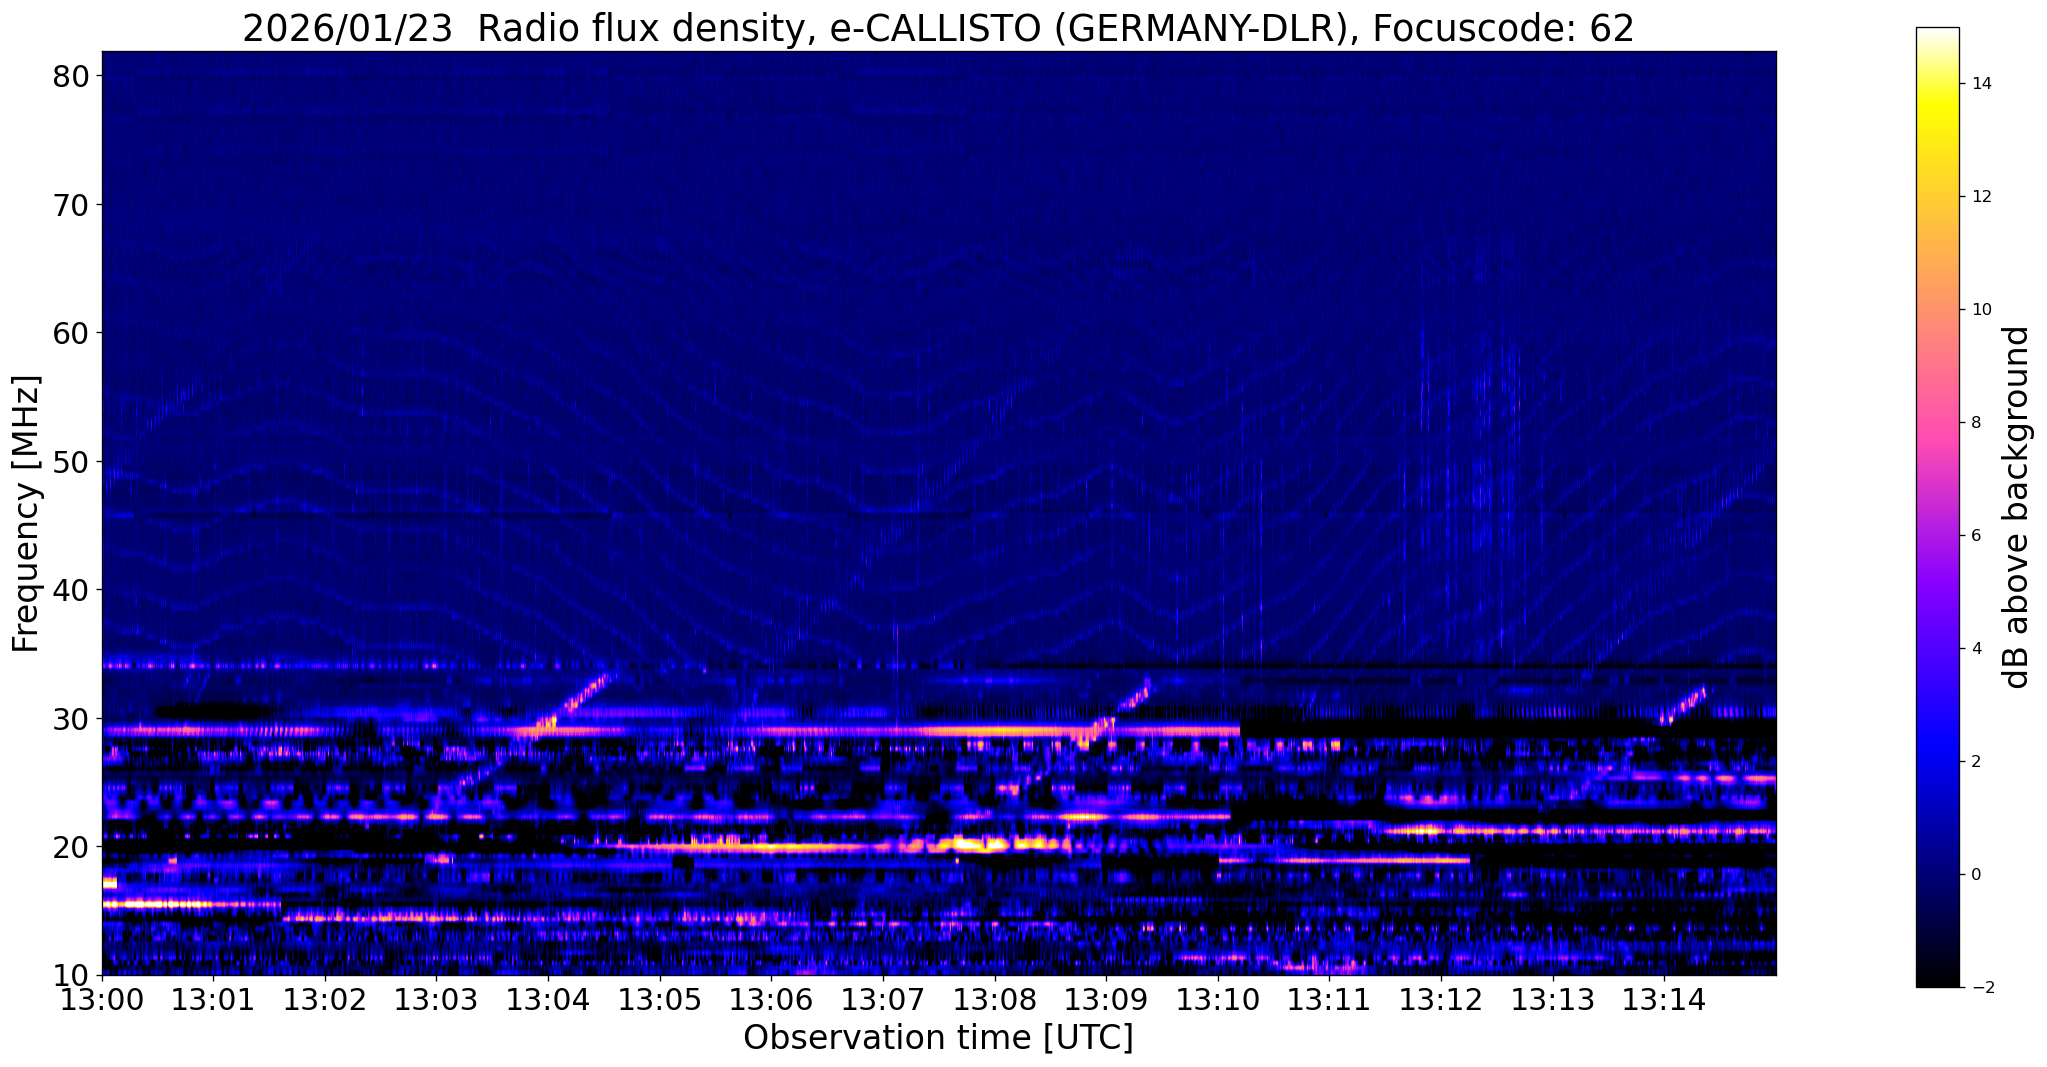Image resolution: width=2047 pixels, height=1067 pixels.
Task: Click the 13:01 time tick label
Action: tap(213, 1000)
